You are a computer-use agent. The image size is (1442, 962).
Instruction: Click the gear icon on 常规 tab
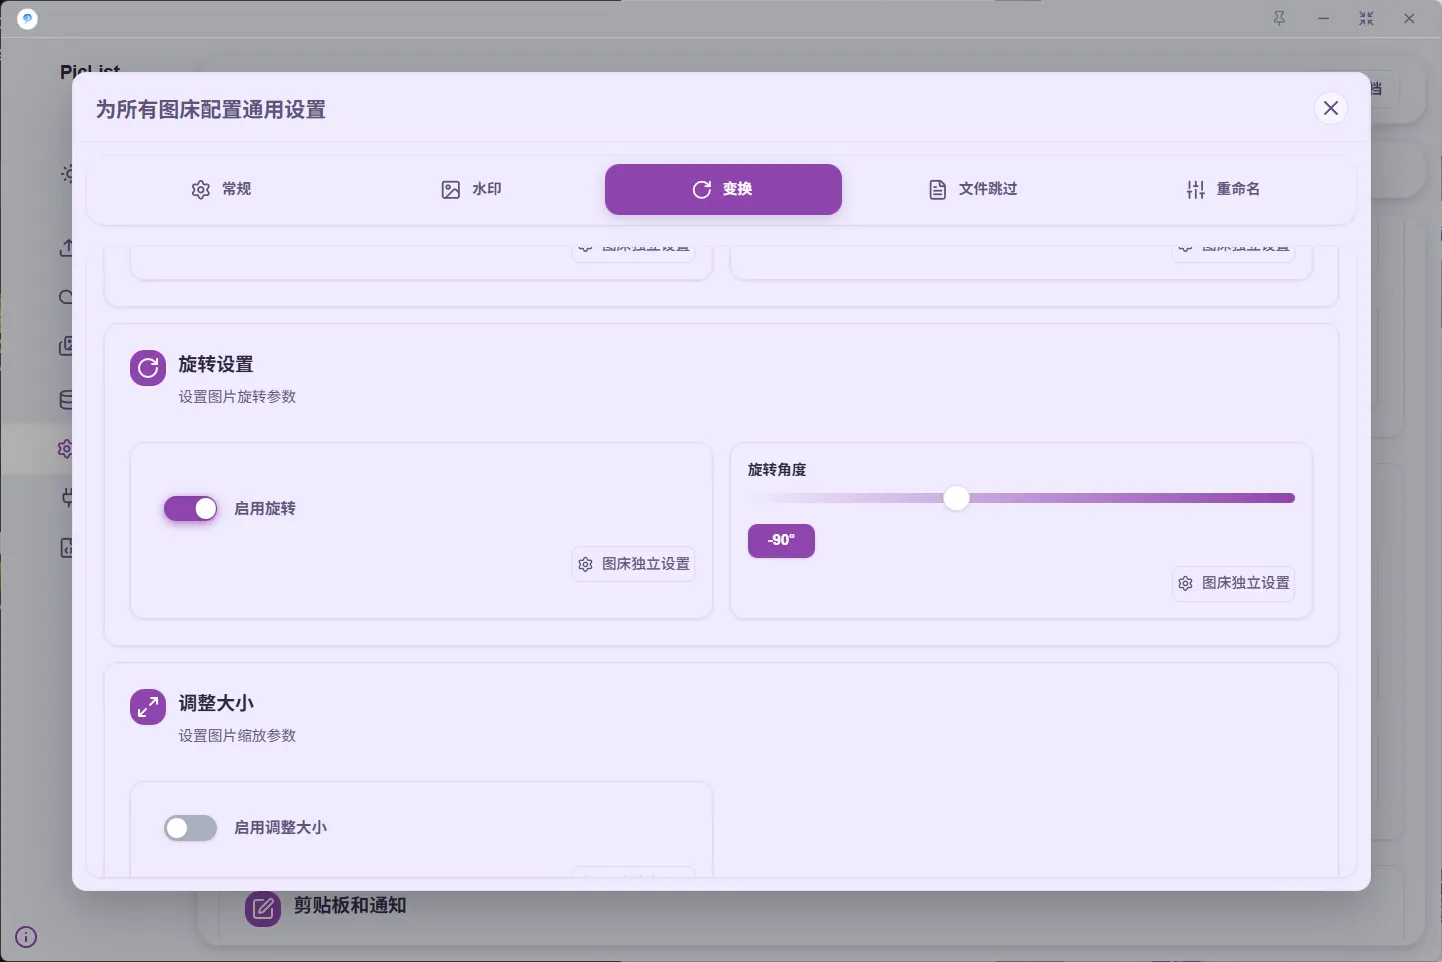point(200,189)
